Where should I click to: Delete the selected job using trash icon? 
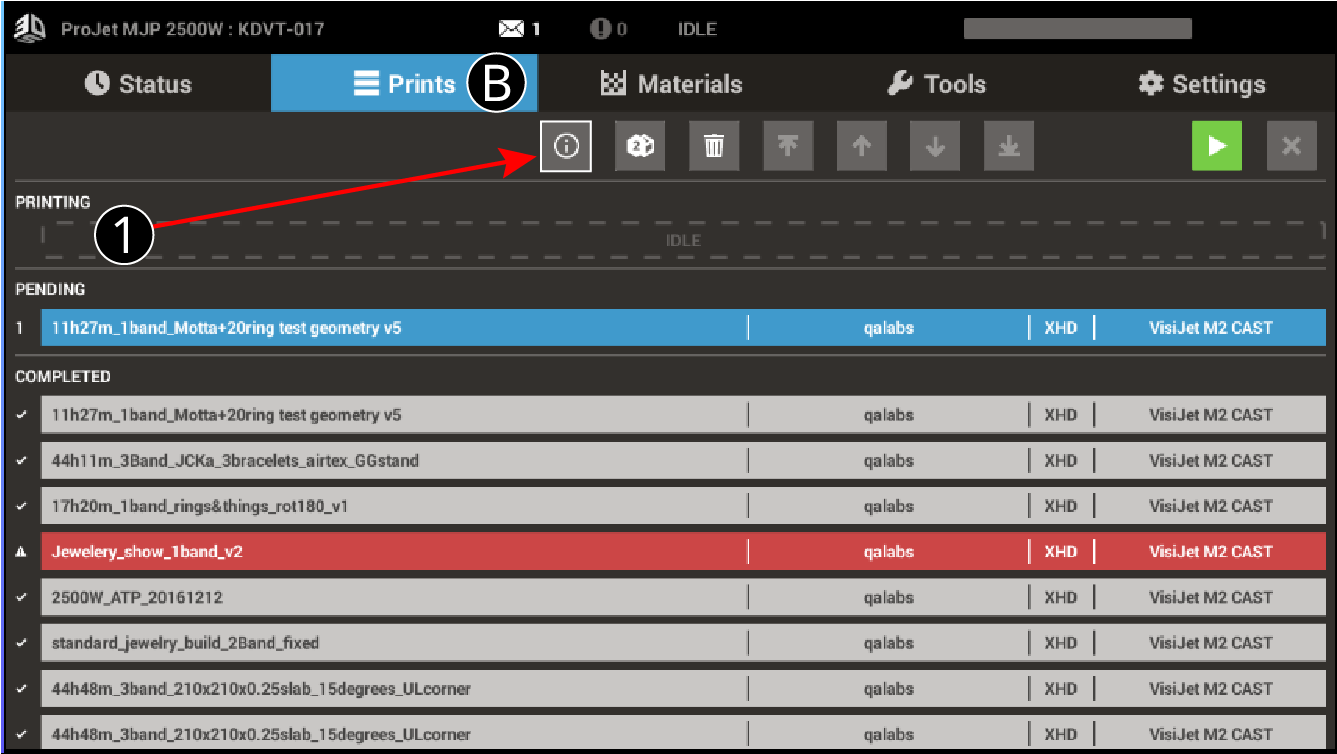(714, 145)
